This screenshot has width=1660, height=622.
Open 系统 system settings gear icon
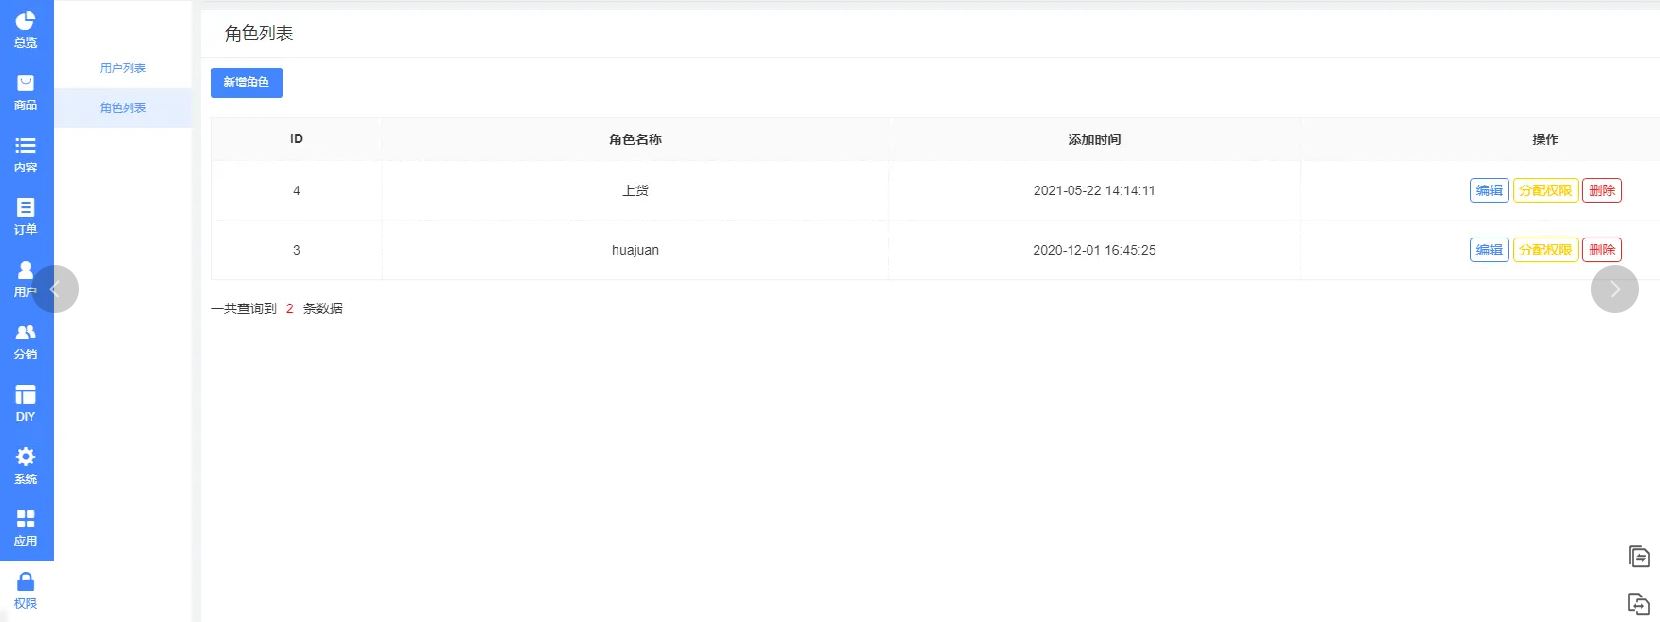tap(25, 457)
